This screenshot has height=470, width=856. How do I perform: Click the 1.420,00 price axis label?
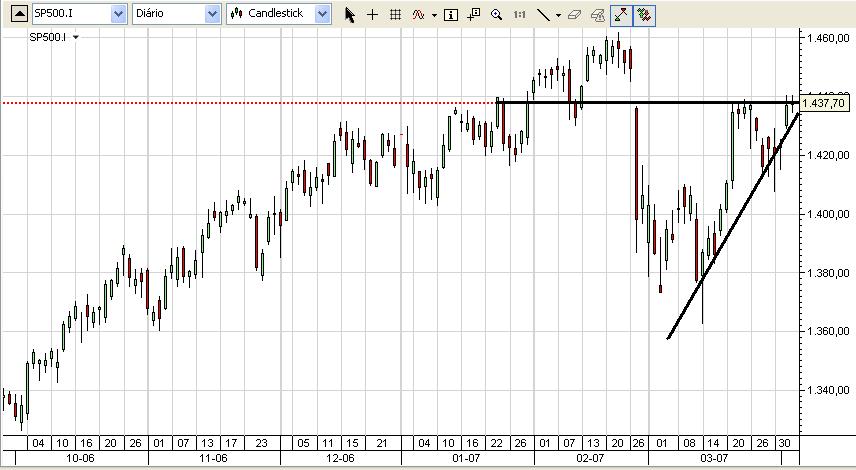click(828, 155)
